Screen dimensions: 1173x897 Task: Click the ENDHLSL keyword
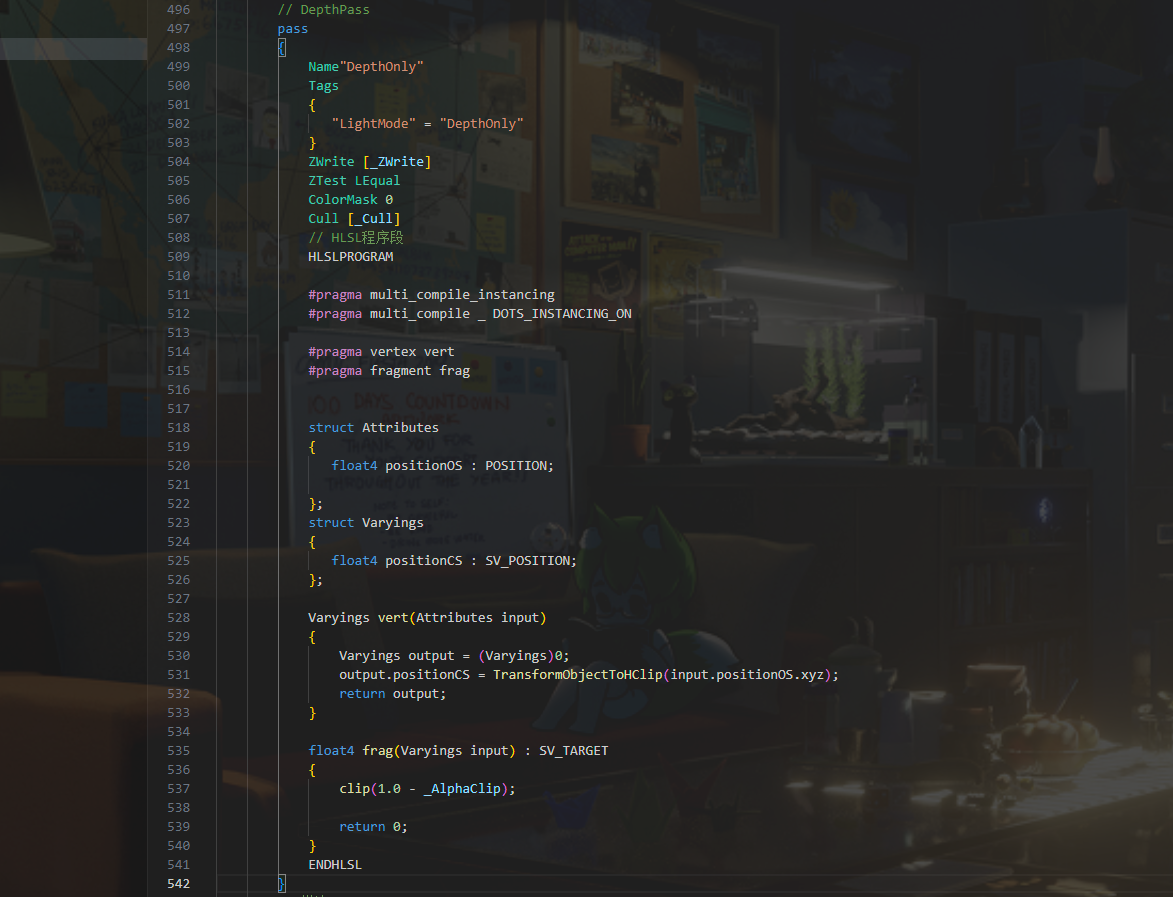click(x=335, y=865)
